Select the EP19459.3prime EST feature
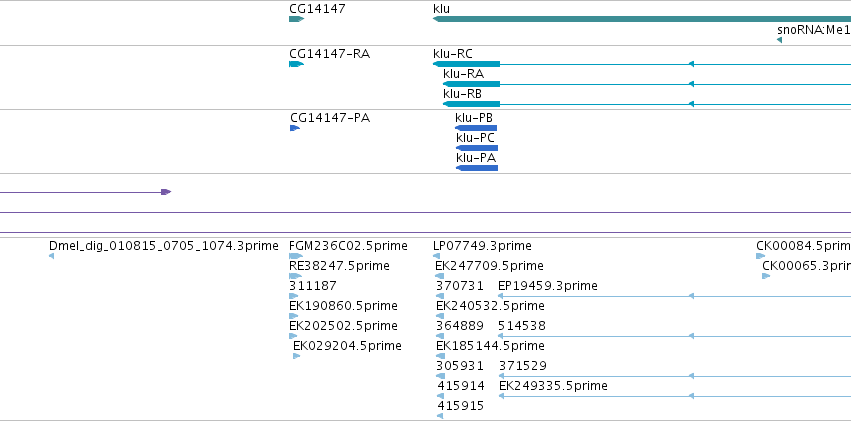Screen dimensions: 851x421 [674, 296]
